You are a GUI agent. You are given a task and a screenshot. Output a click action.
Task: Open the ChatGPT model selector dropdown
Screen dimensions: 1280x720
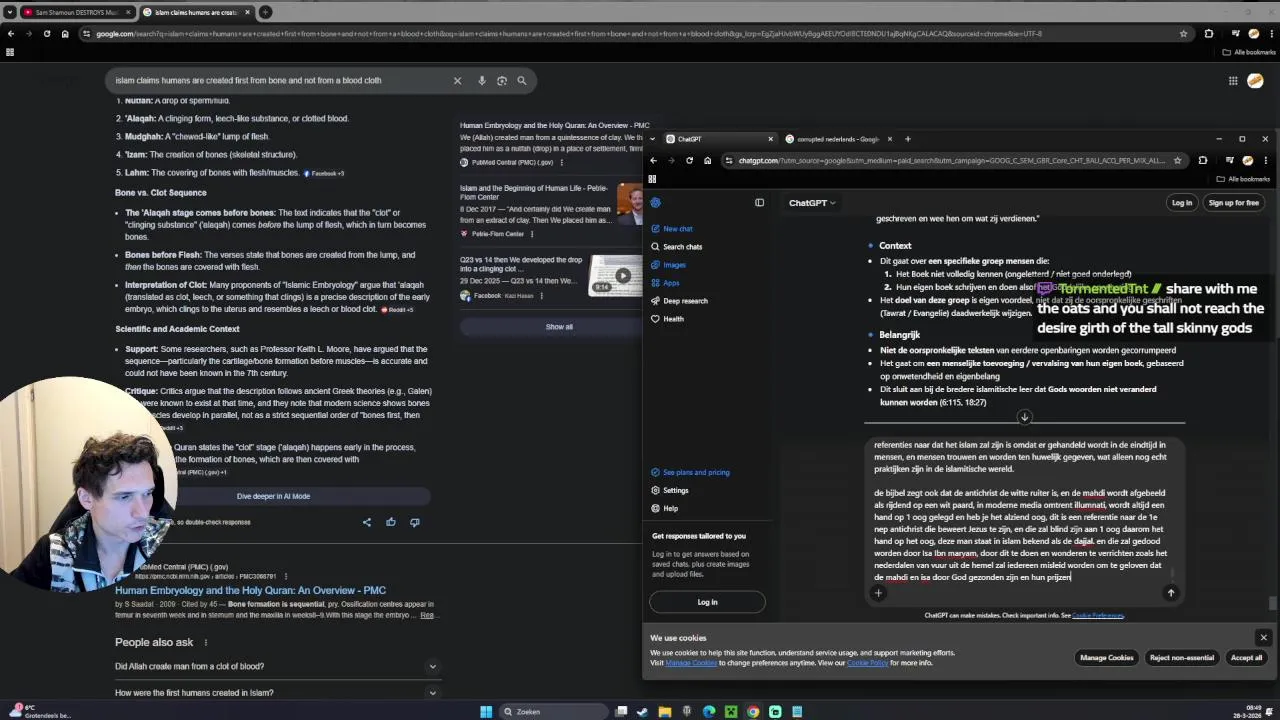point(811,203)
